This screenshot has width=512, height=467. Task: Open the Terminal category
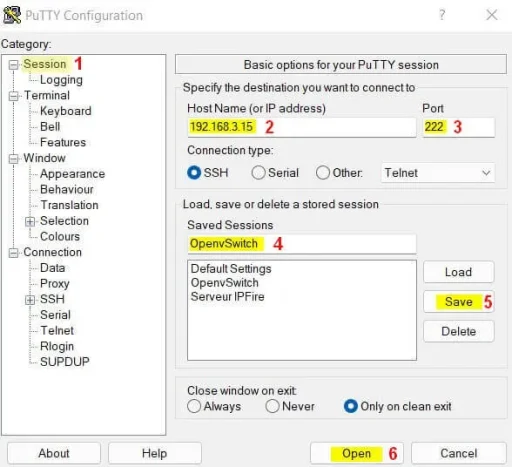[x=47, y=95]
